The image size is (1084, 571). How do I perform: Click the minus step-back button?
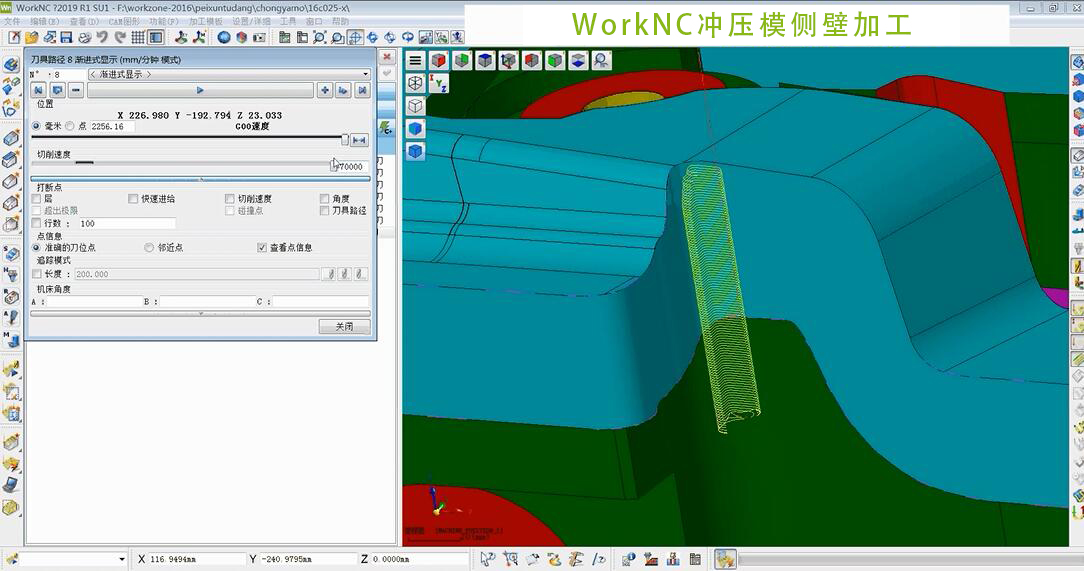pyautogui.click(x=76, y=90)
